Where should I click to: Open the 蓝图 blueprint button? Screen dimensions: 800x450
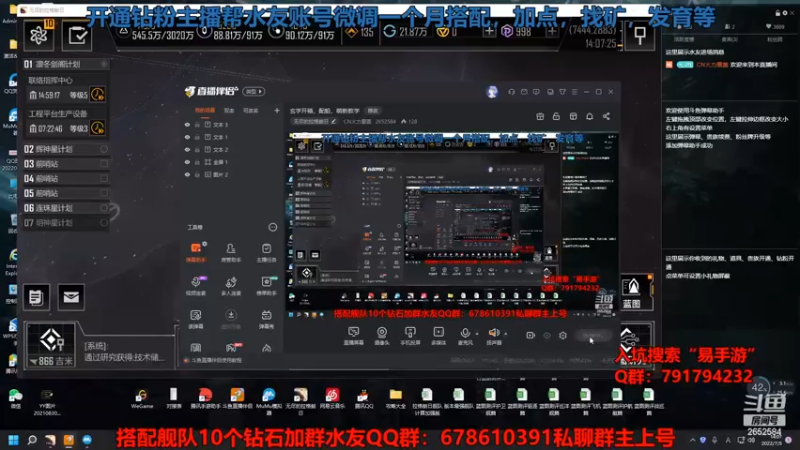point(633,293)
